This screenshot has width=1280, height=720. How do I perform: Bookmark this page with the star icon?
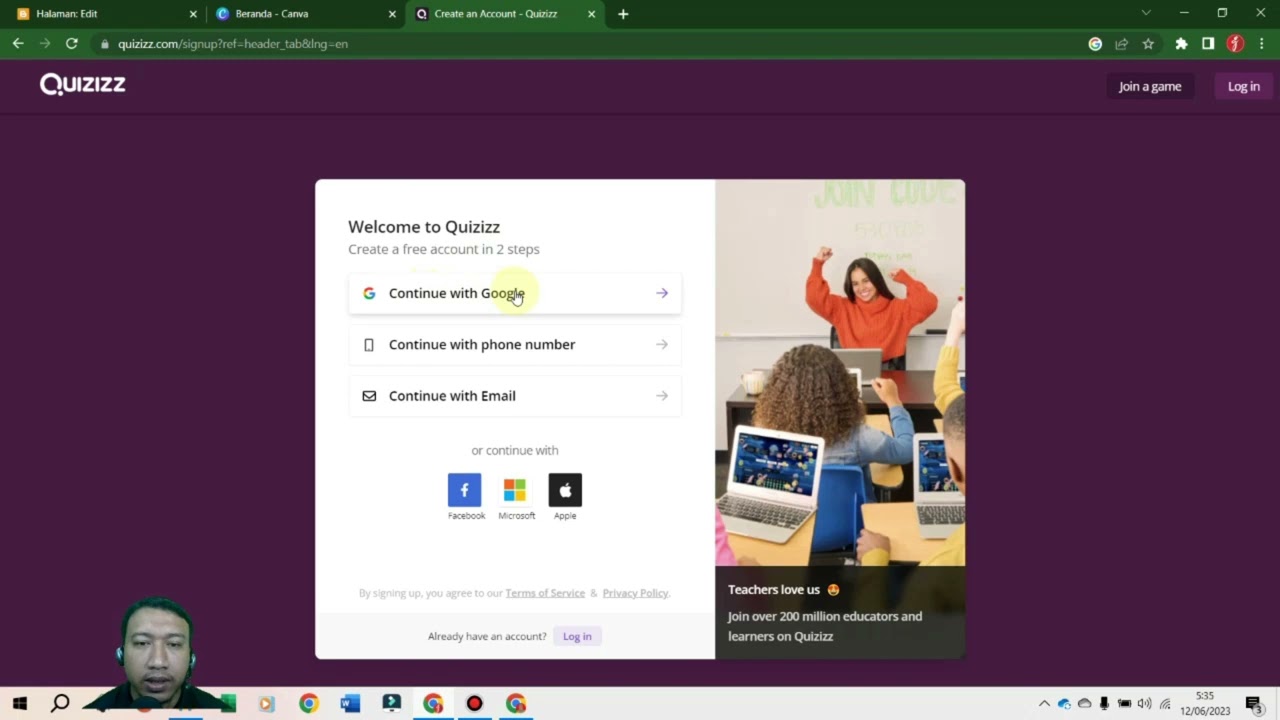[x=1148, y=44]
